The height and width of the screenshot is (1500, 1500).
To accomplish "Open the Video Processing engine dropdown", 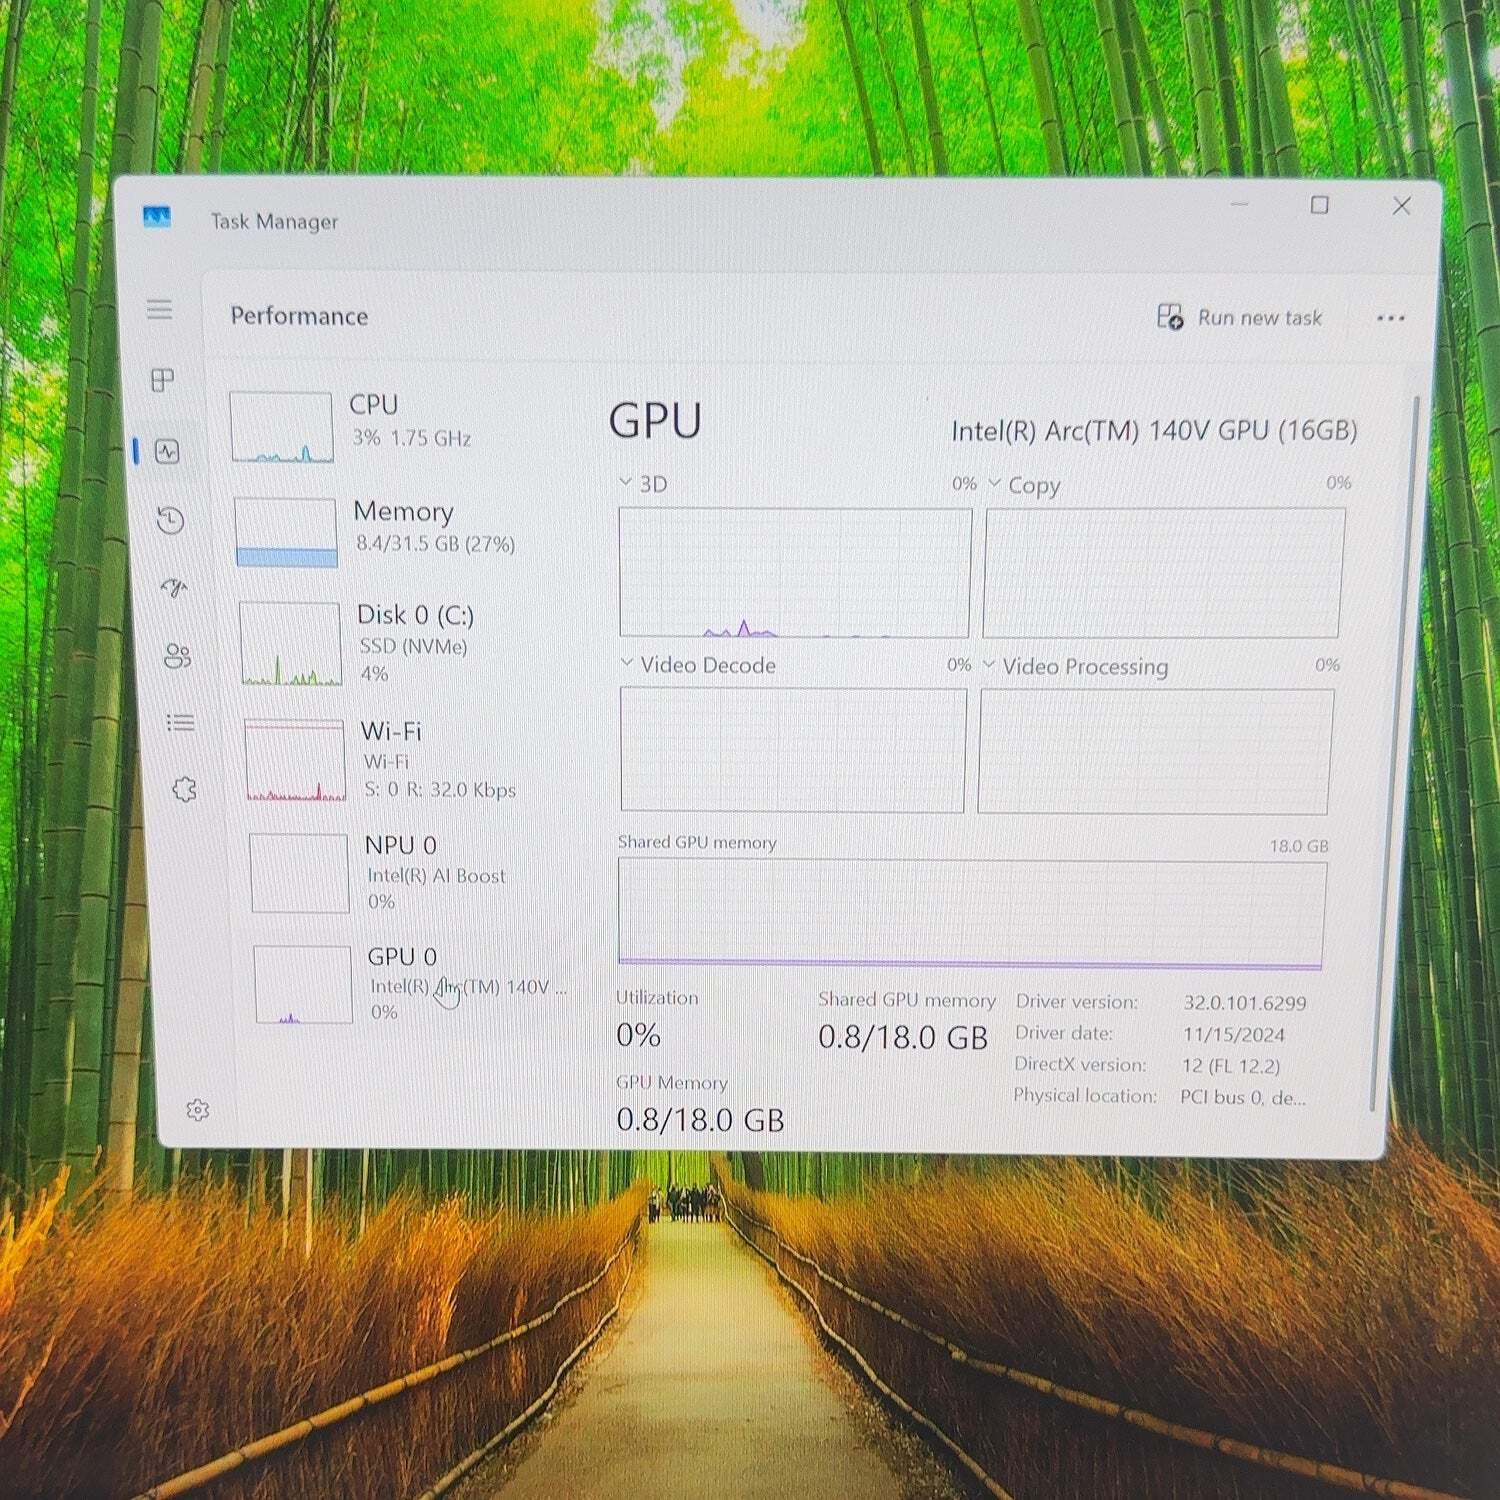I will tap(1075, 666).
